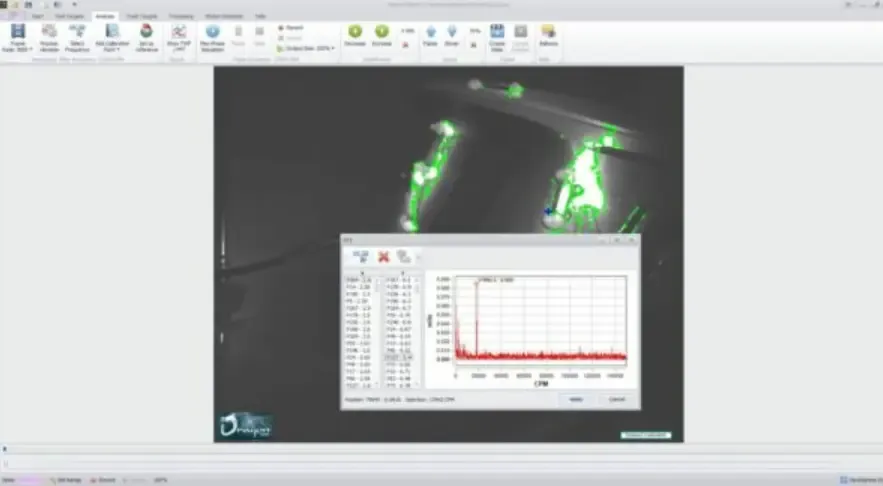Viewport: 883px width, 486px height.
Task: Click third toolbar icon in FFT dialog
Action: click(403, 257)
